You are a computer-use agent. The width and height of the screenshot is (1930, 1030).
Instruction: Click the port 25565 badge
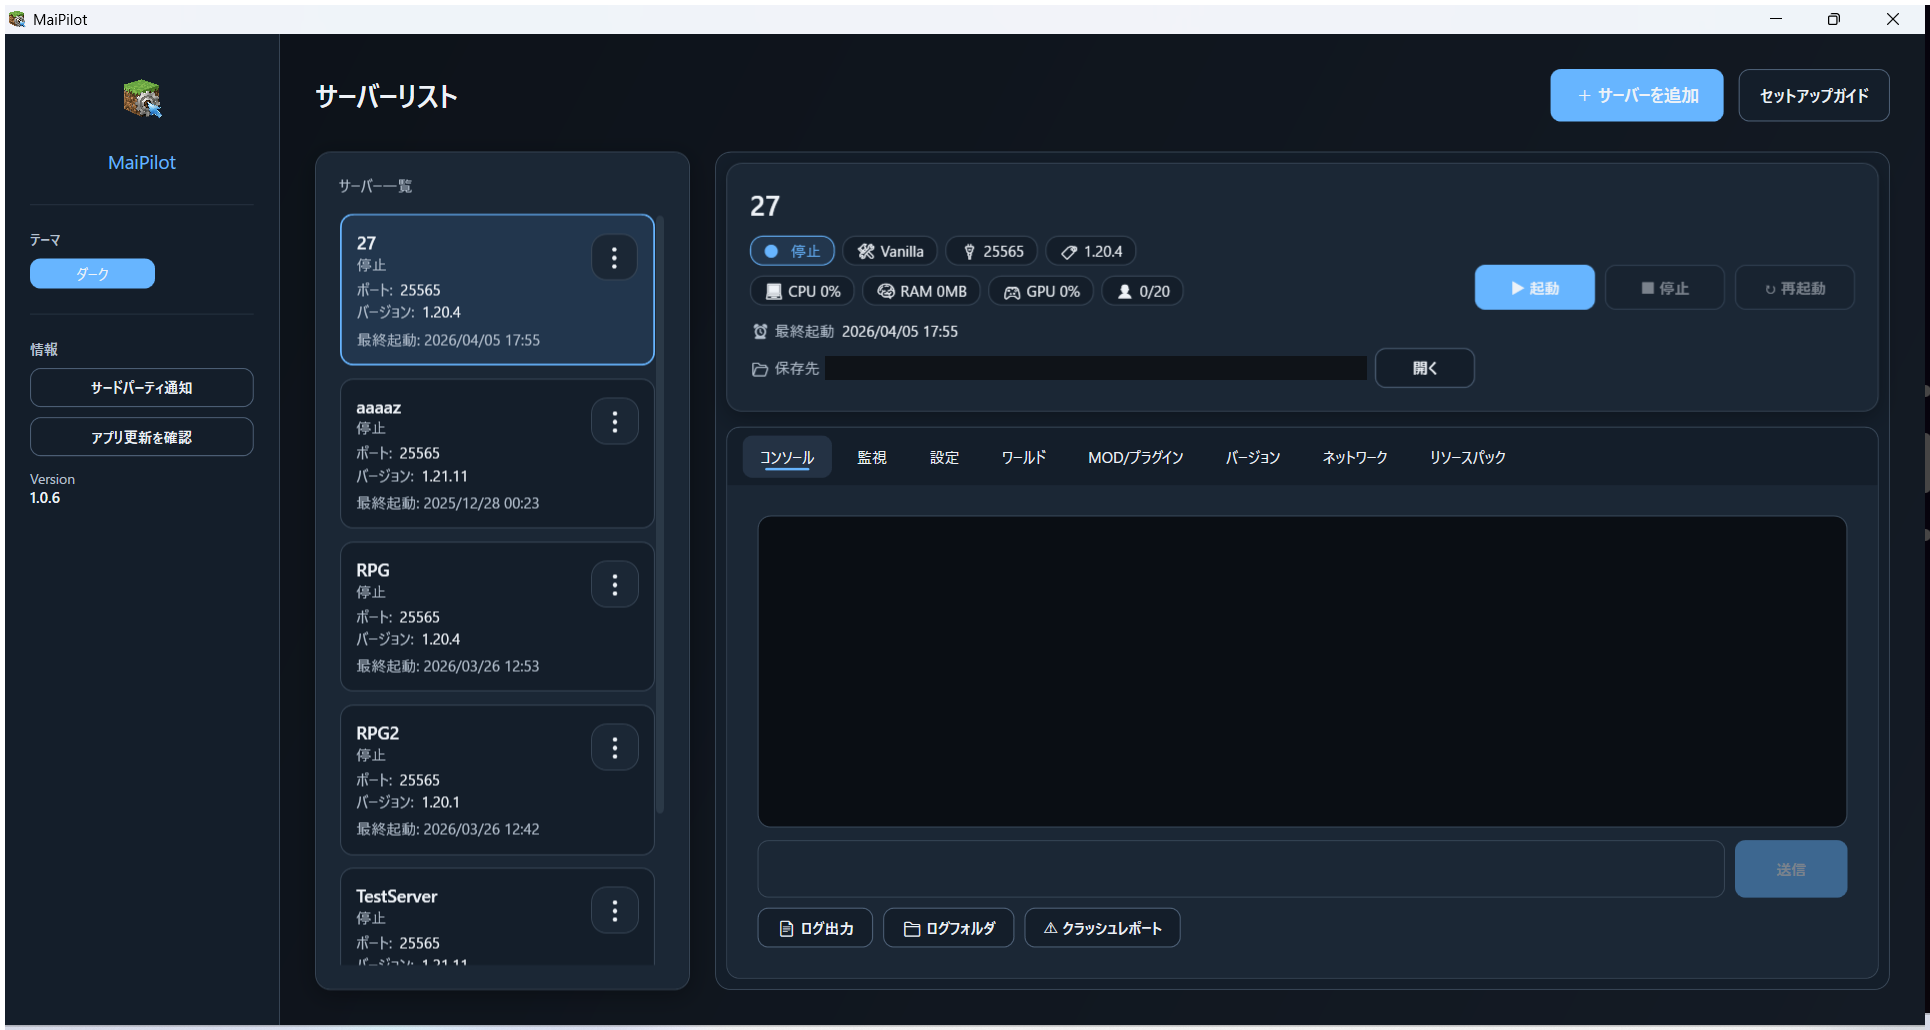click(992, 251)
